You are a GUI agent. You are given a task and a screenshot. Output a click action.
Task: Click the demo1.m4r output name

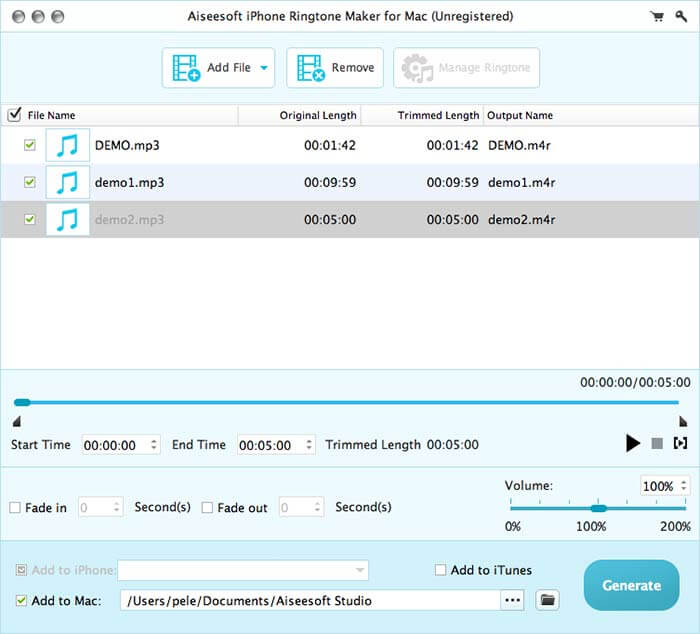point(521,183)
